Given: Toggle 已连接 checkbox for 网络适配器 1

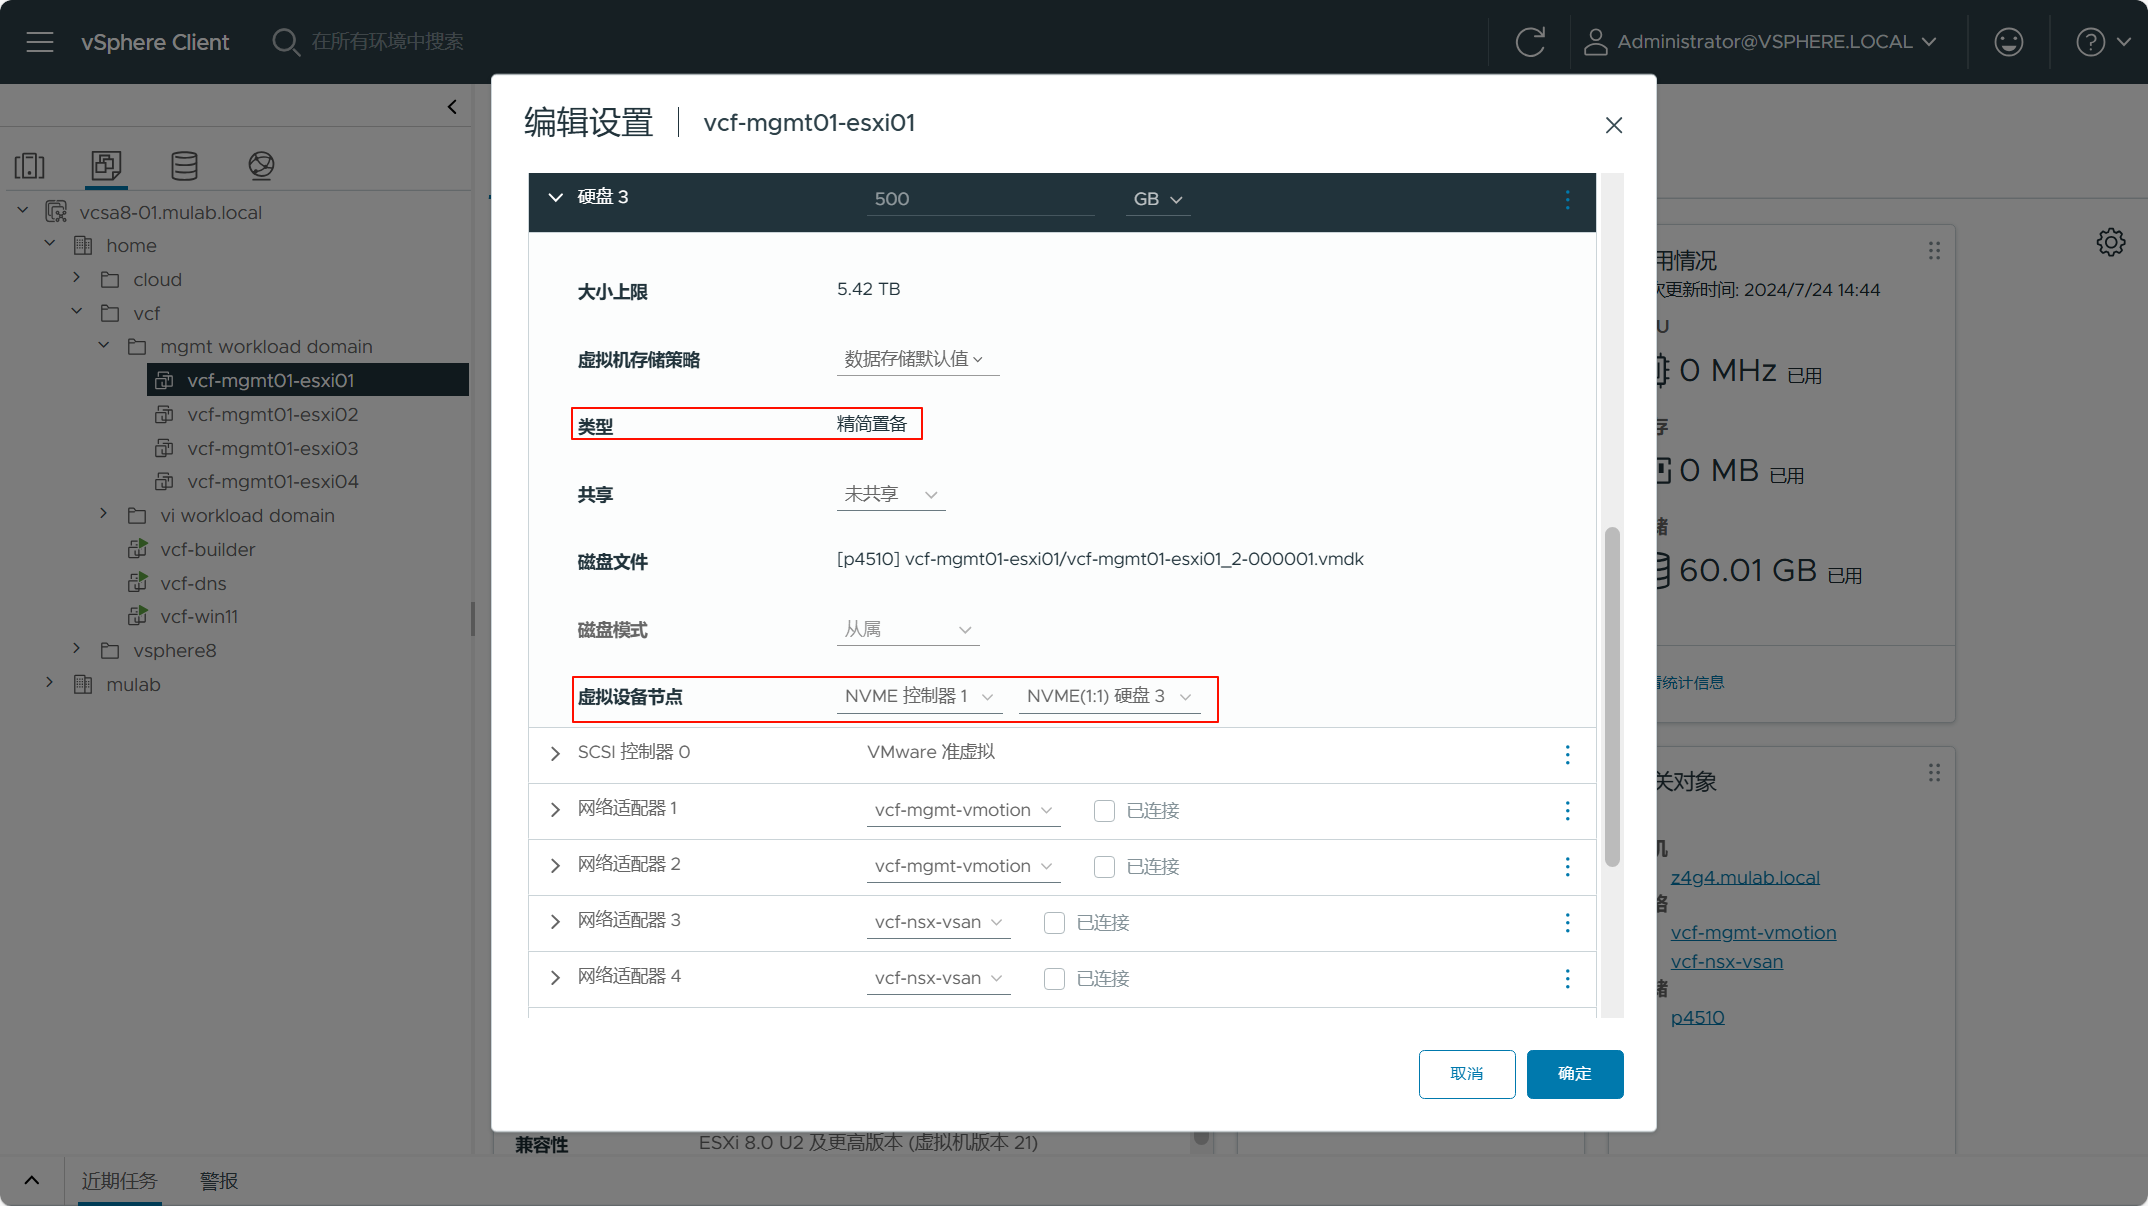Looking at the screenshot, I should [1104, 811].
